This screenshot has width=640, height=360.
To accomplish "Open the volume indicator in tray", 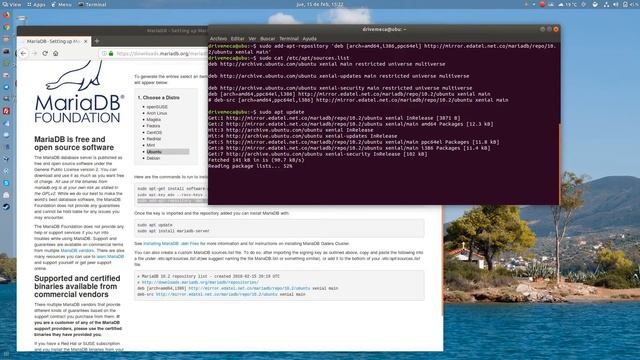I will pos(616,4).
